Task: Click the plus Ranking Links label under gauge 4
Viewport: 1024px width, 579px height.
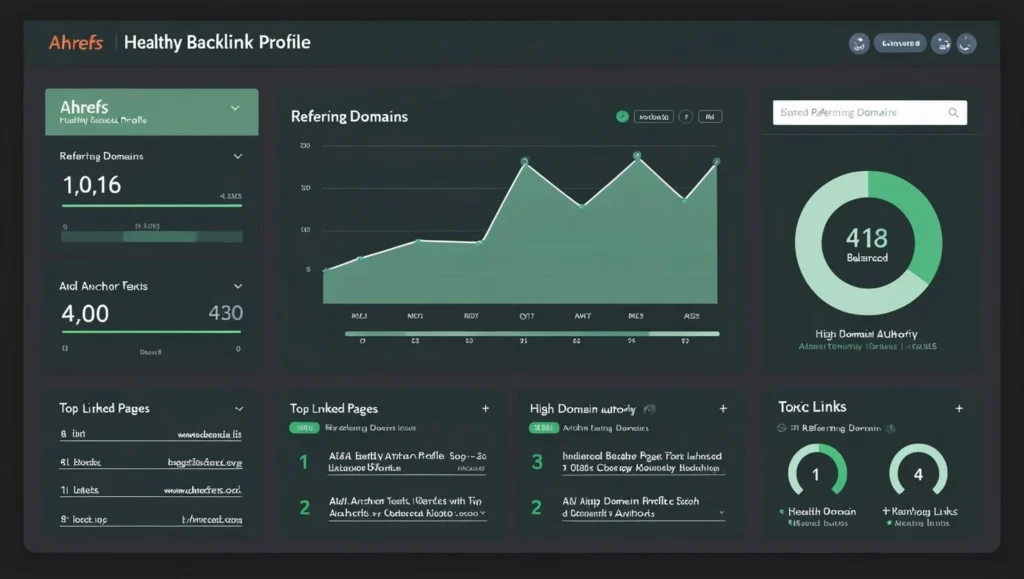Action: pos(920,512)
